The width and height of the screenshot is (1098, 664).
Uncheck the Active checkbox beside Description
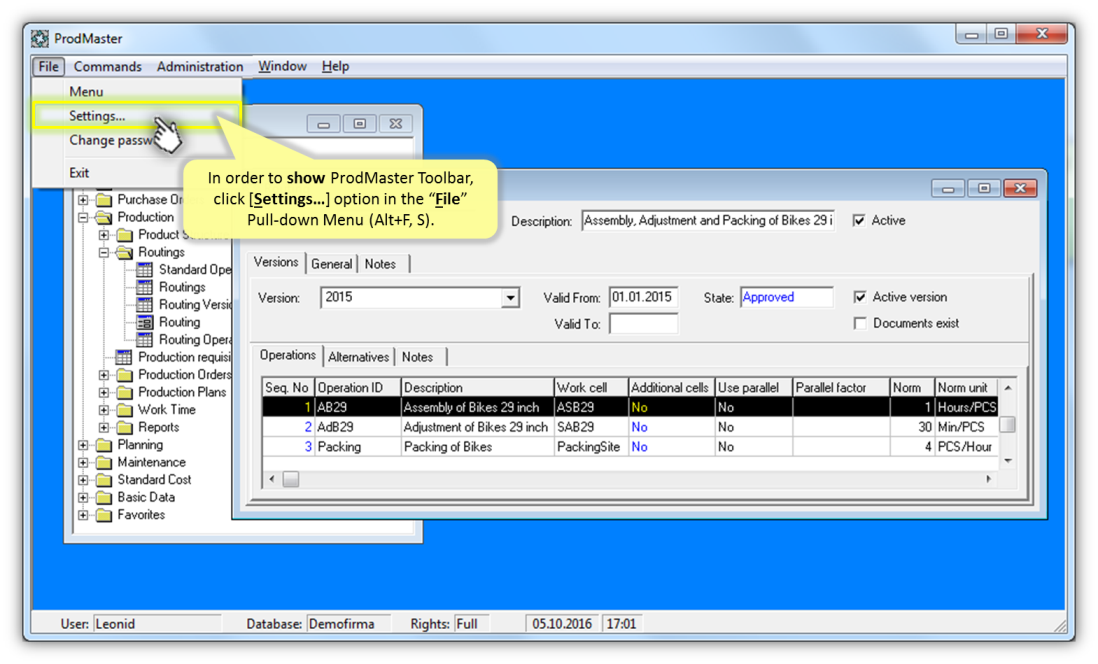859,221
